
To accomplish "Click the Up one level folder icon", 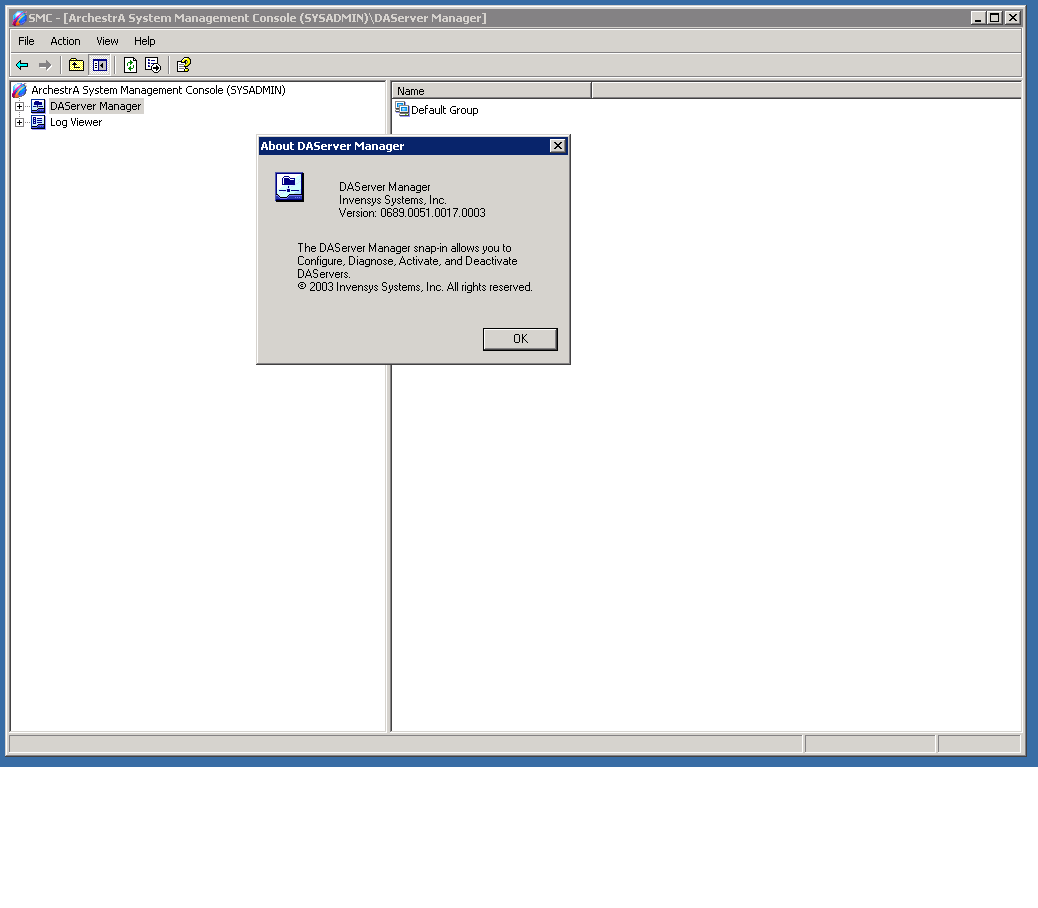I will [x=76, y=65].
